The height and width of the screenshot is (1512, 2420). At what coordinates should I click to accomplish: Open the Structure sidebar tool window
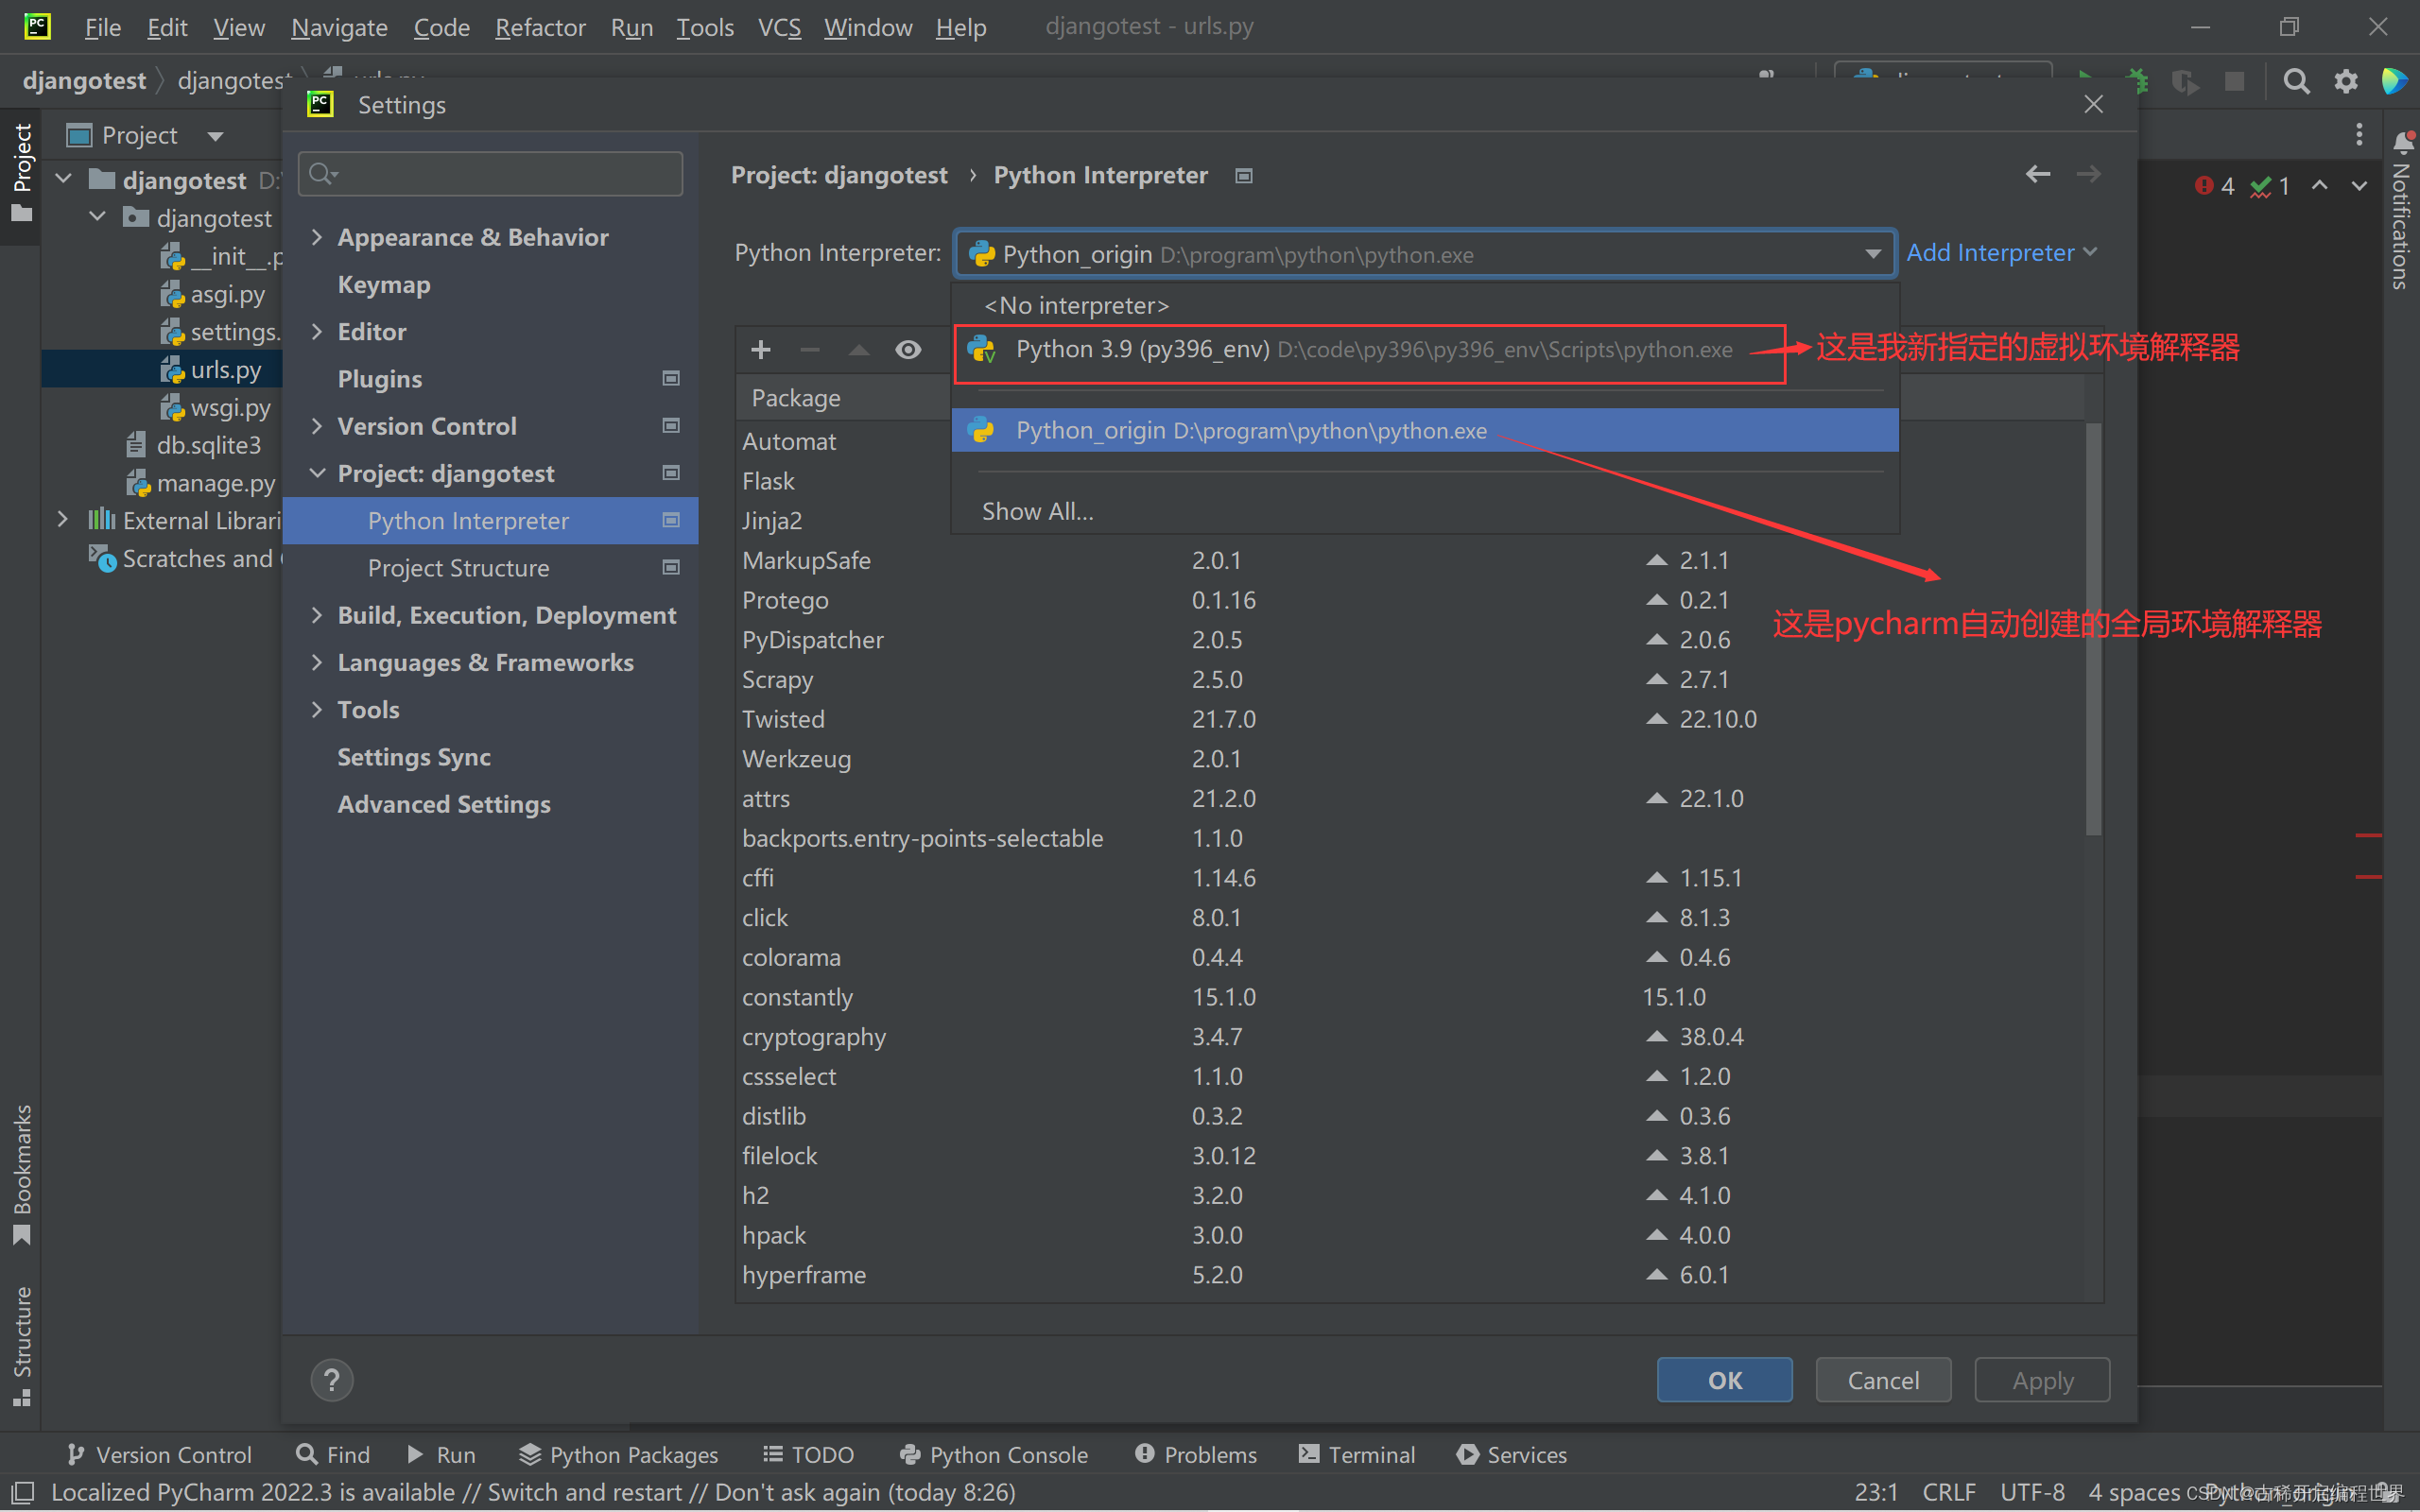point(21,1345)
